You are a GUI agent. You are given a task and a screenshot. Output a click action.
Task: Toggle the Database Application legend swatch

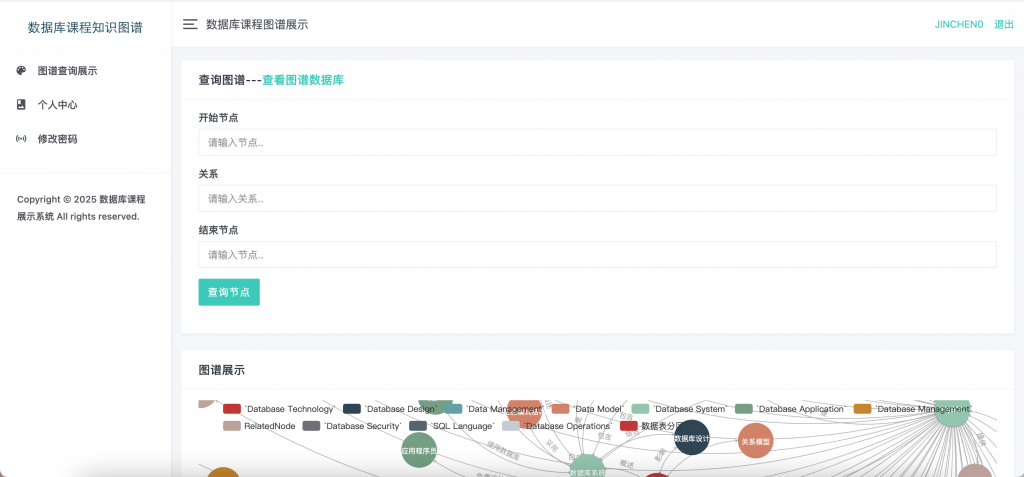click(744, 409)
